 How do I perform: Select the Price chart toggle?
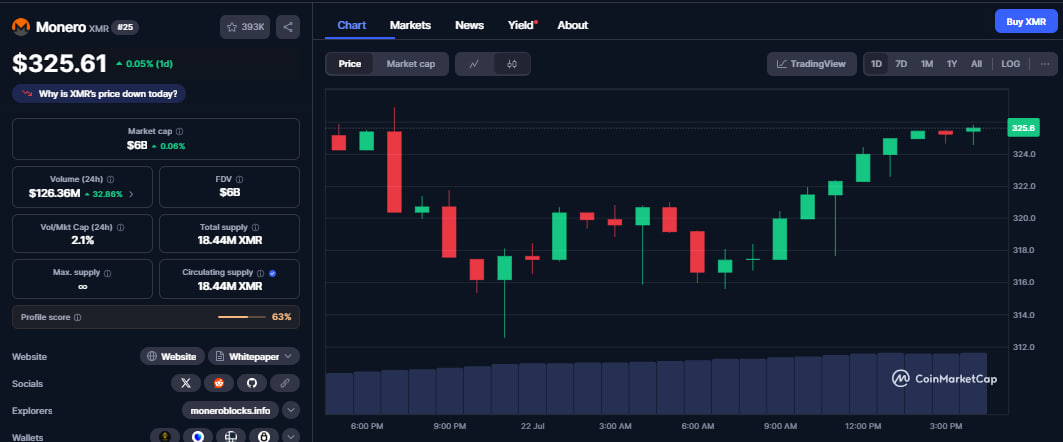point(350,64)
